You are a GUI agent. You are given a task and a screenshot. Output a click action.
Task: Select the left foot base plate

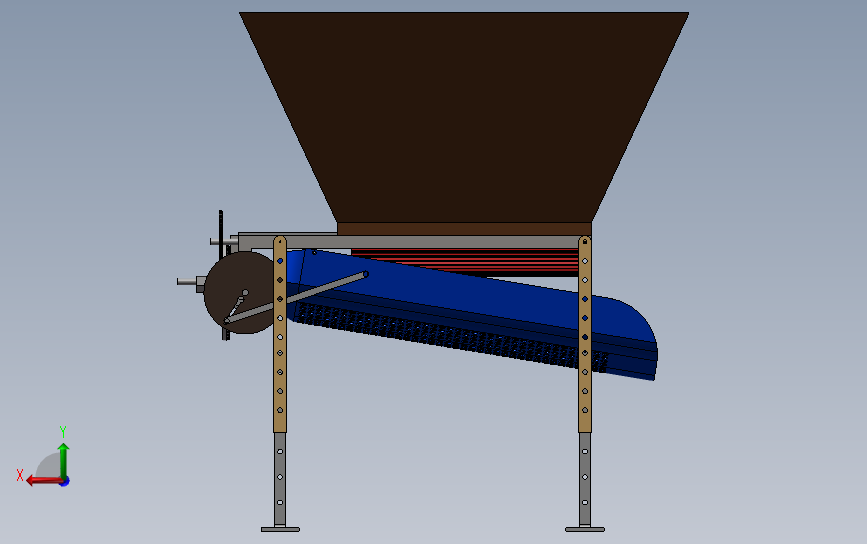tap(280, 530)
